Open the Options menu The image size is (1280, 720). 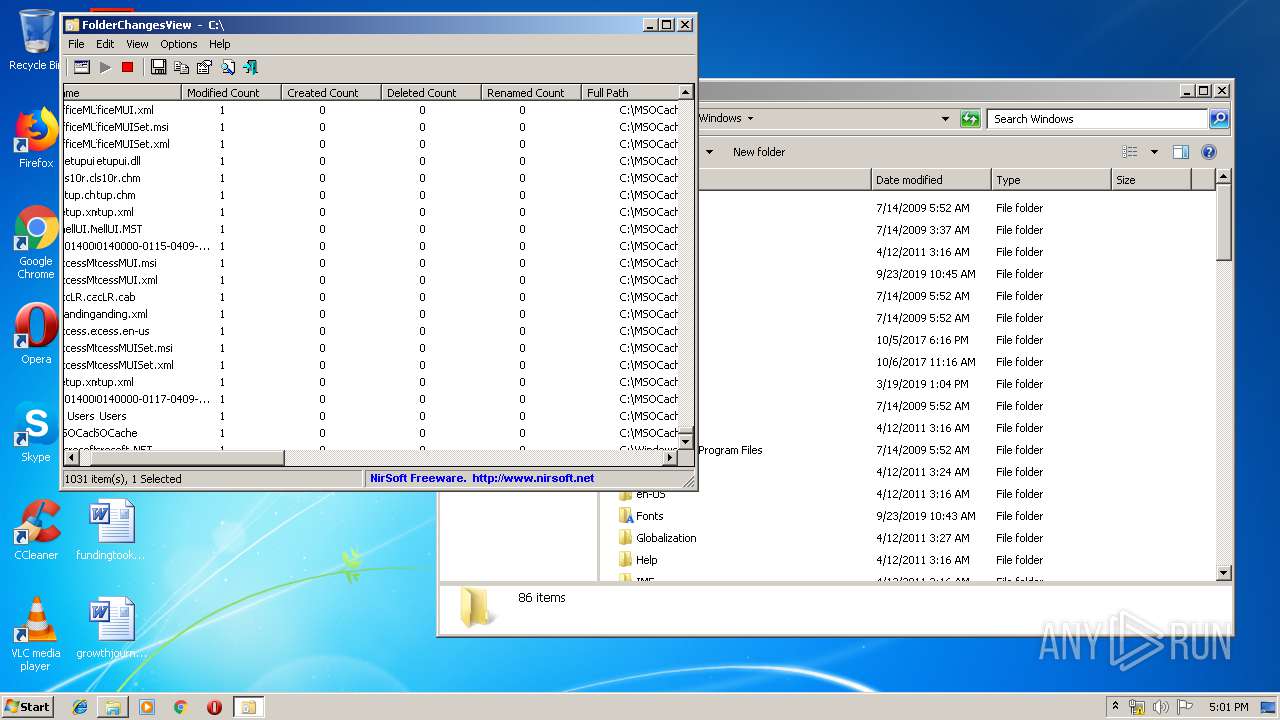click(179, 44)
